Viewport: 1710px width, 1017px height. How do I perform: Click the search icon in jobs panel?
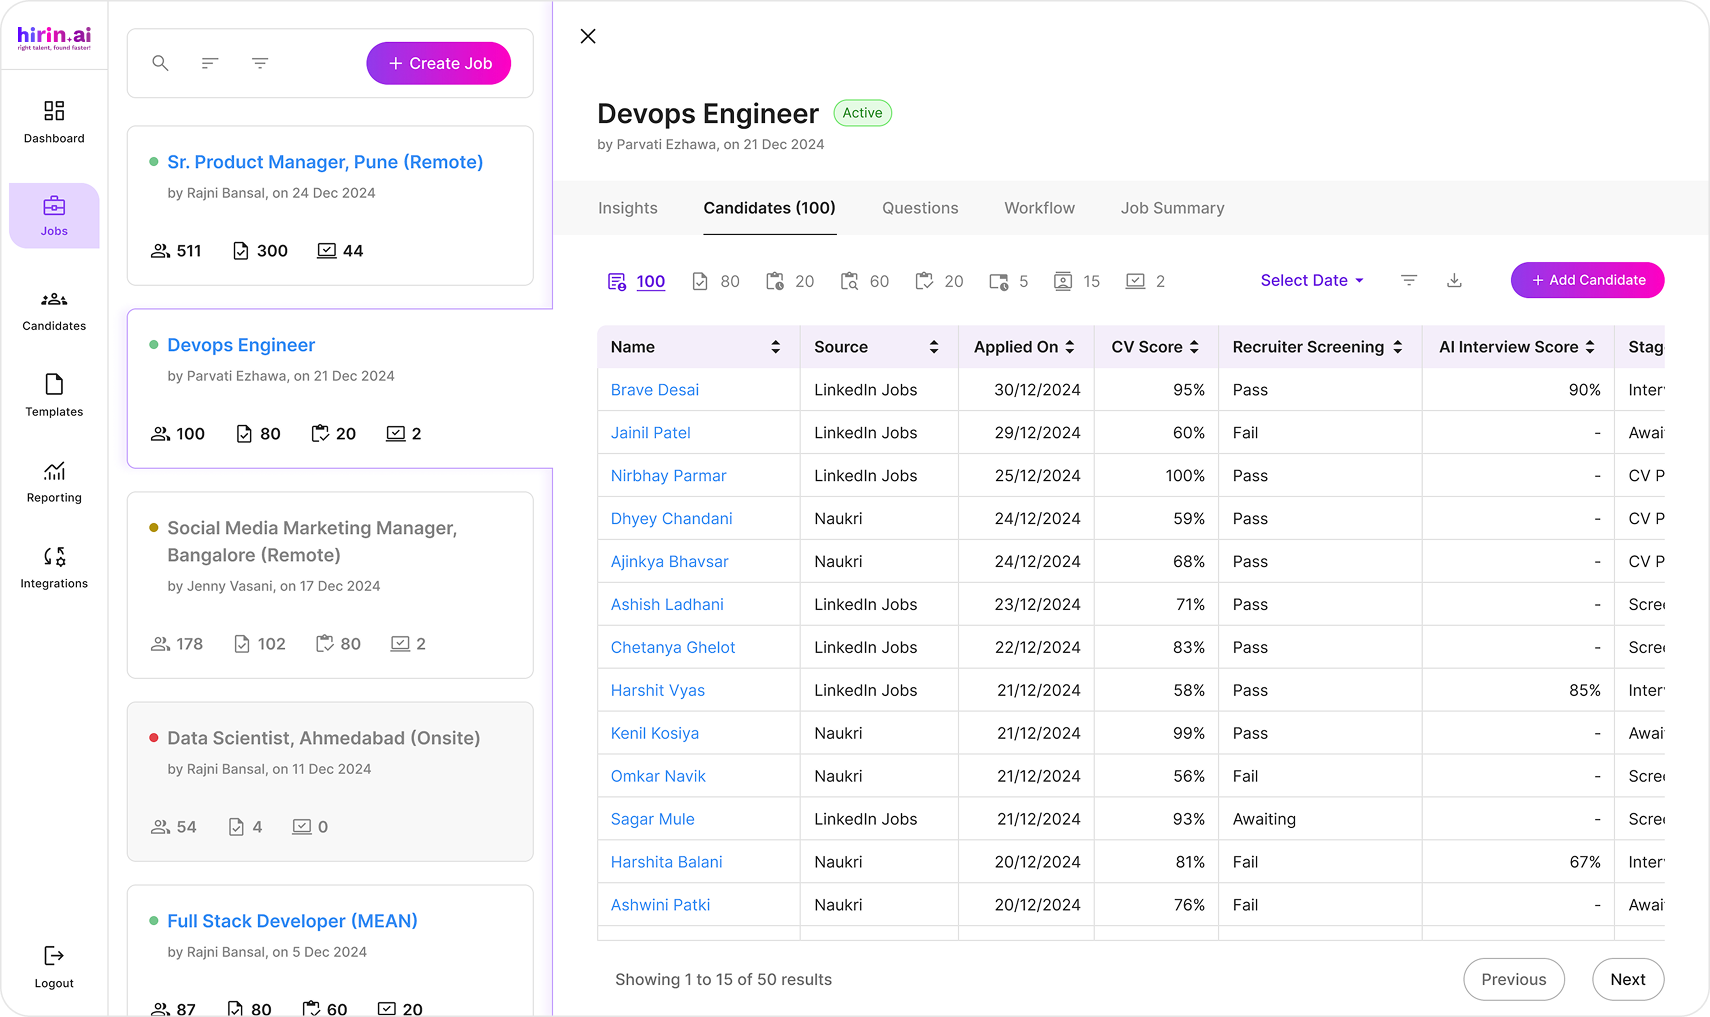click(x=160, y=63)
